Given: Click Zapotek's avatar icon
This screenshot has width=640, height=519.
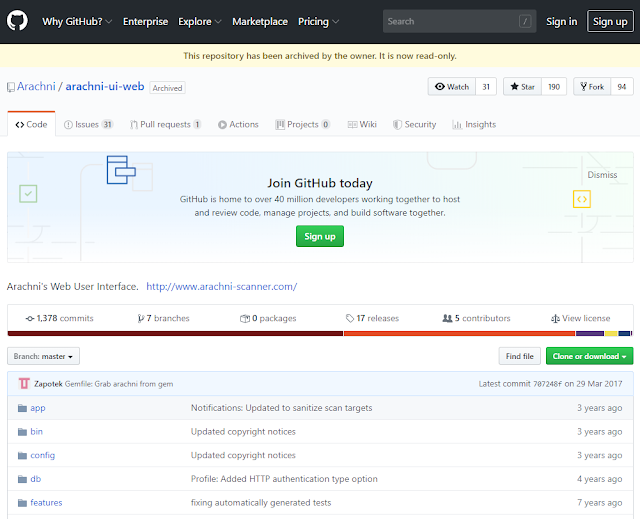Looking at the screenshot, I should [x=24, y=384].
